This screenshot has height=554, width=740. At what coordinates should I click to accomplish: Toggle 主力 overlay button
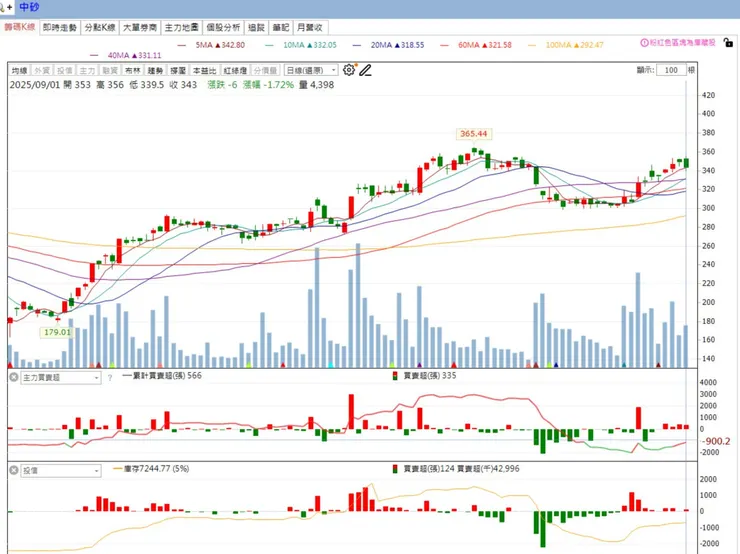87,70
